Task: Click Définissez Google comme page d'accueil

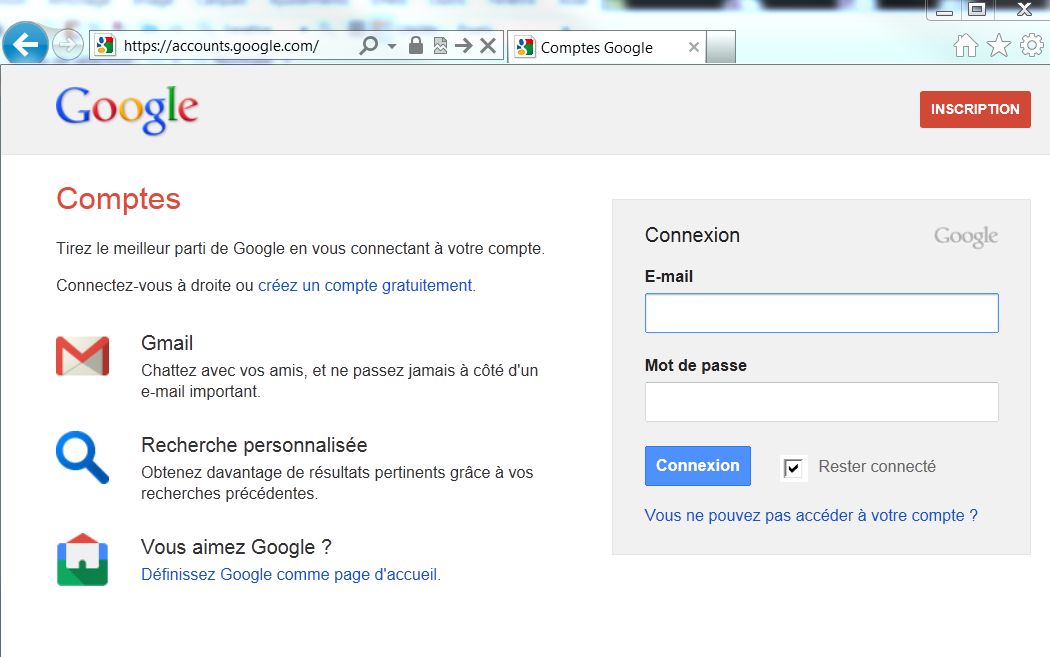Action: pos(290,574)
